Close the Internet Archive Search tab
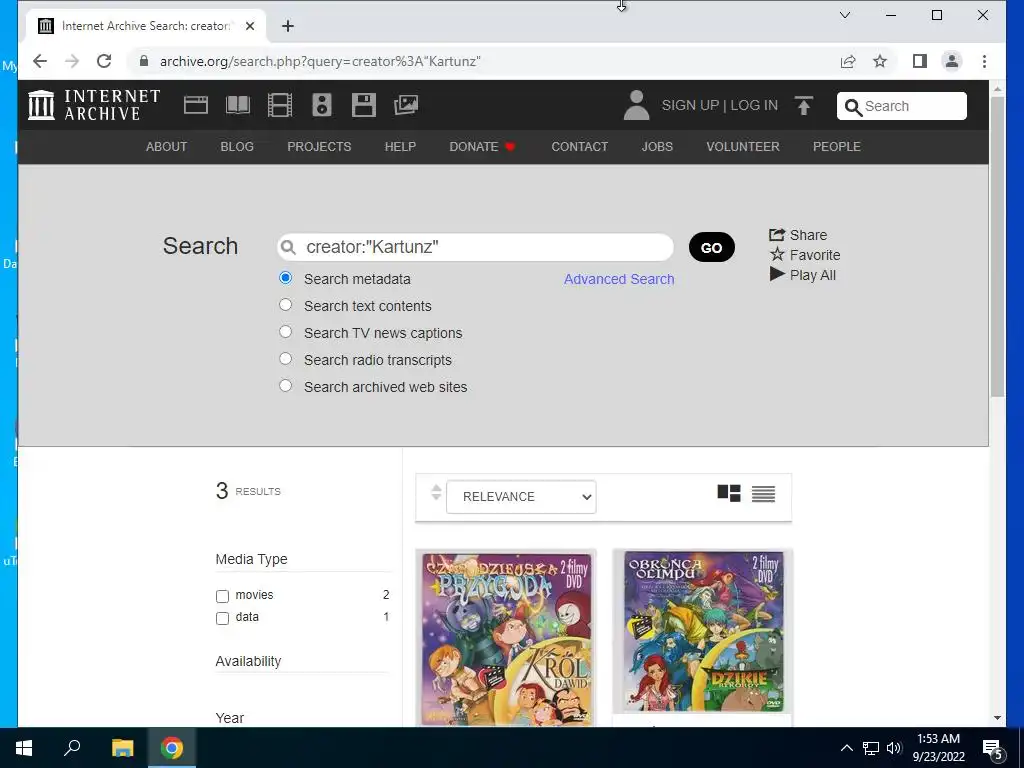 pyautogui.click(x=249, y=26)
